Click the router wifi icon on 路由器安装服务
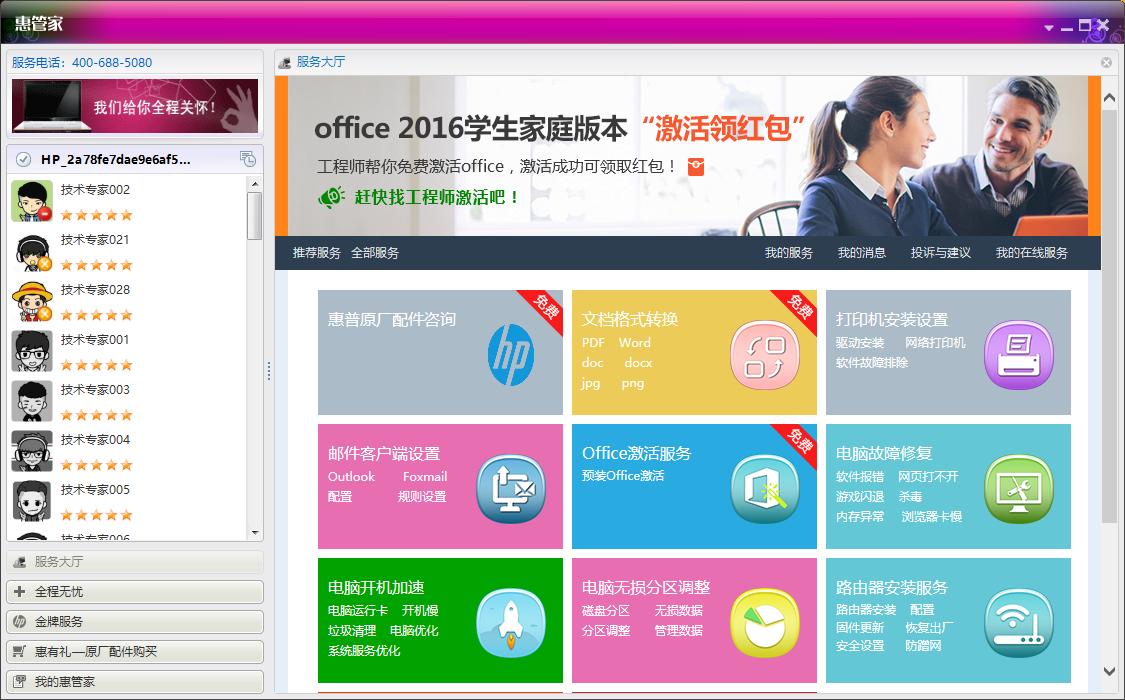 1018,623
